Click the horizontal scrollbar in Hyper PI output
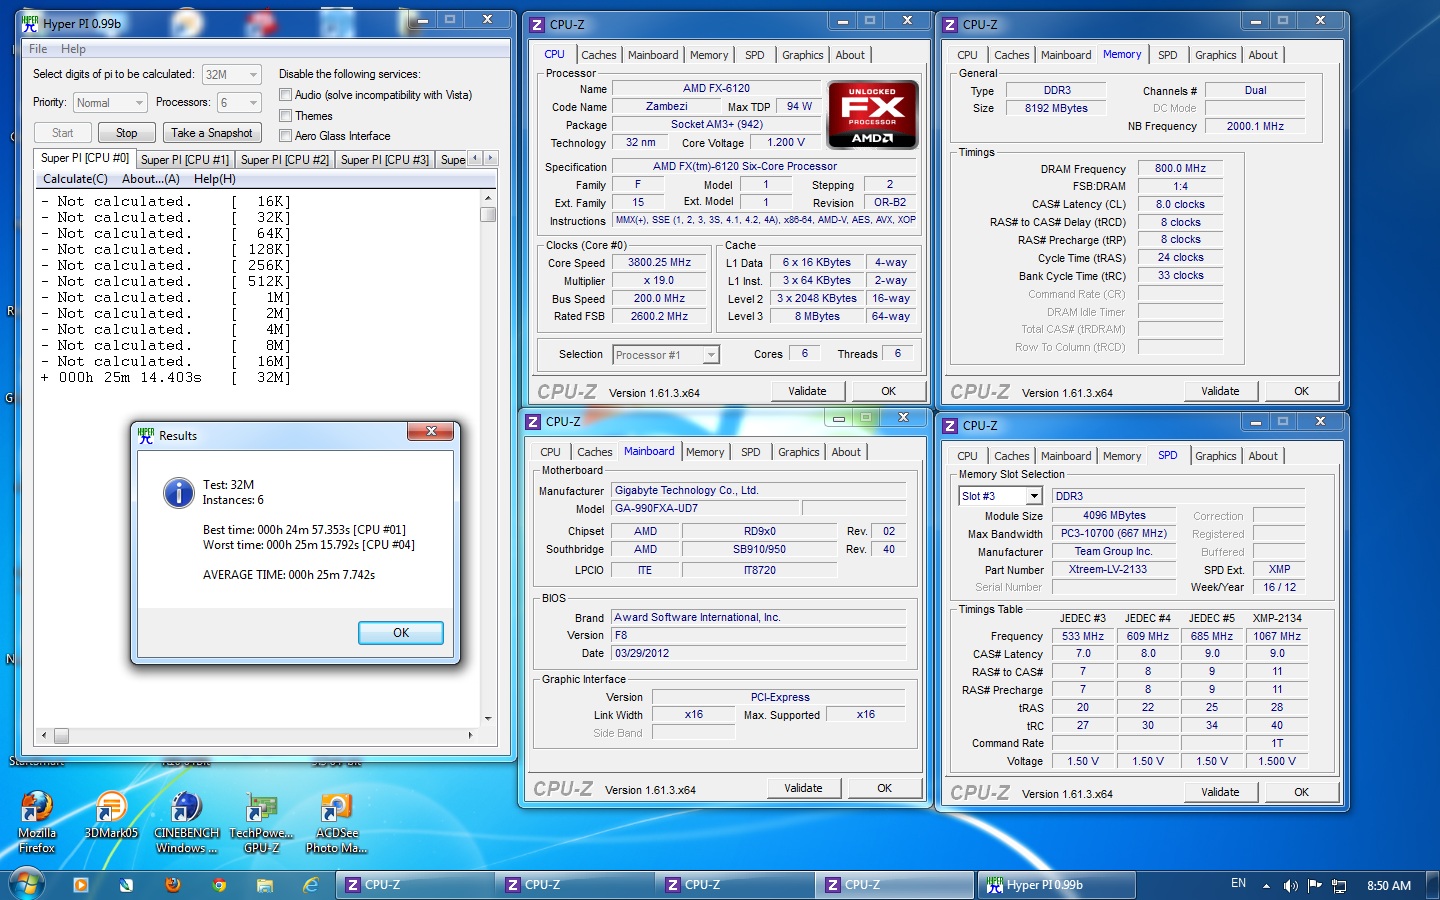 256,735
